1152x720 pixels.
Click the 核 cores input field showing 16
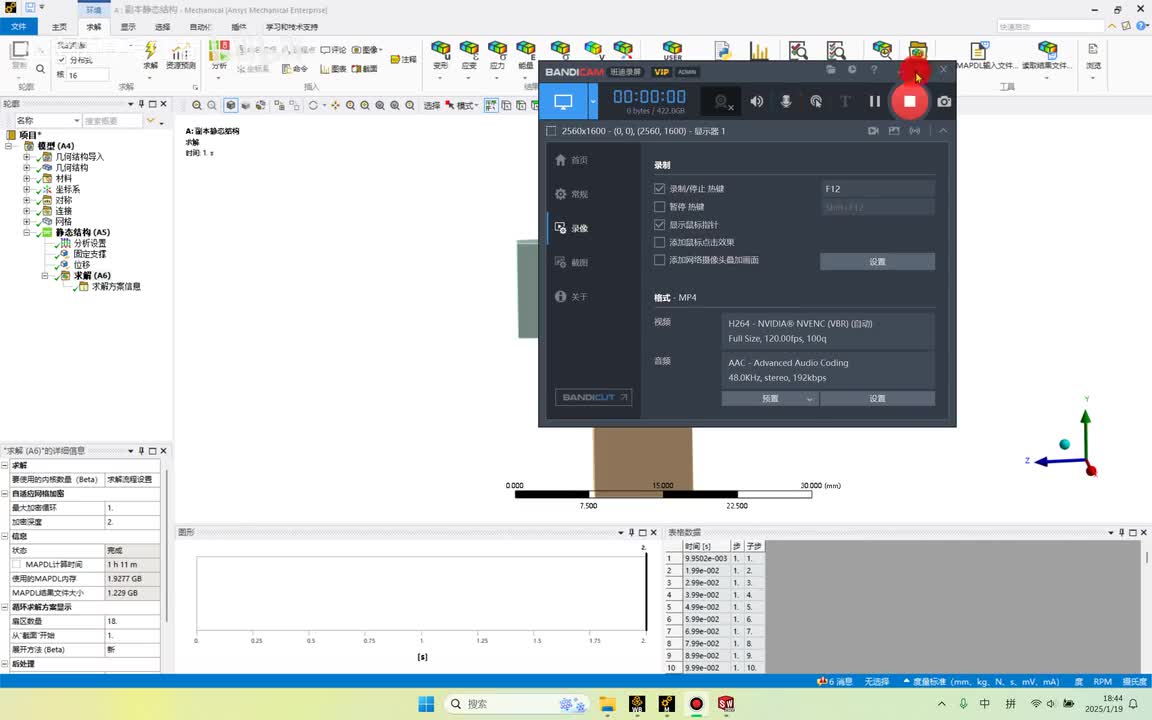(88, 75)
